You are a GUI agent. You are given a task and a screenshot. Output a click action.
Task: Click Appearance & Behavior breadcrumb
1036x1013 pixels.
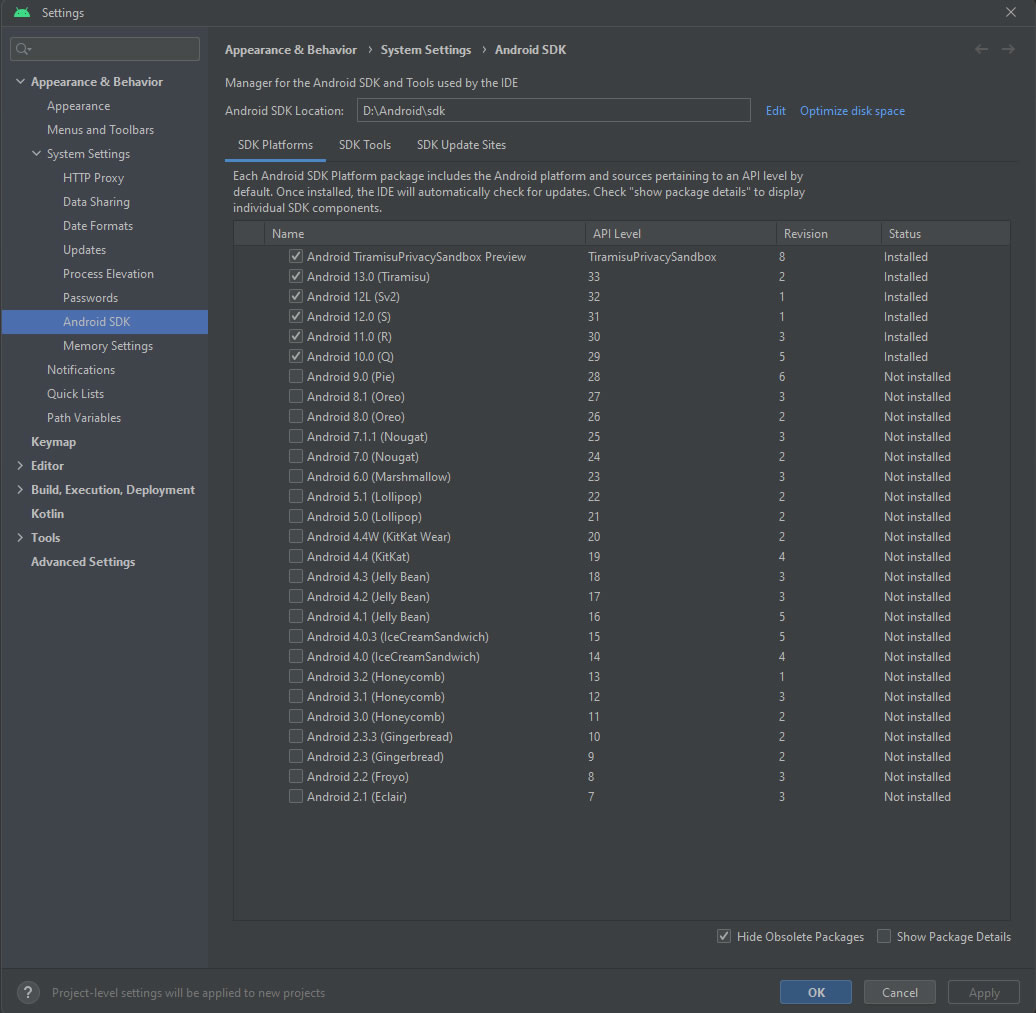coord(291,50)
